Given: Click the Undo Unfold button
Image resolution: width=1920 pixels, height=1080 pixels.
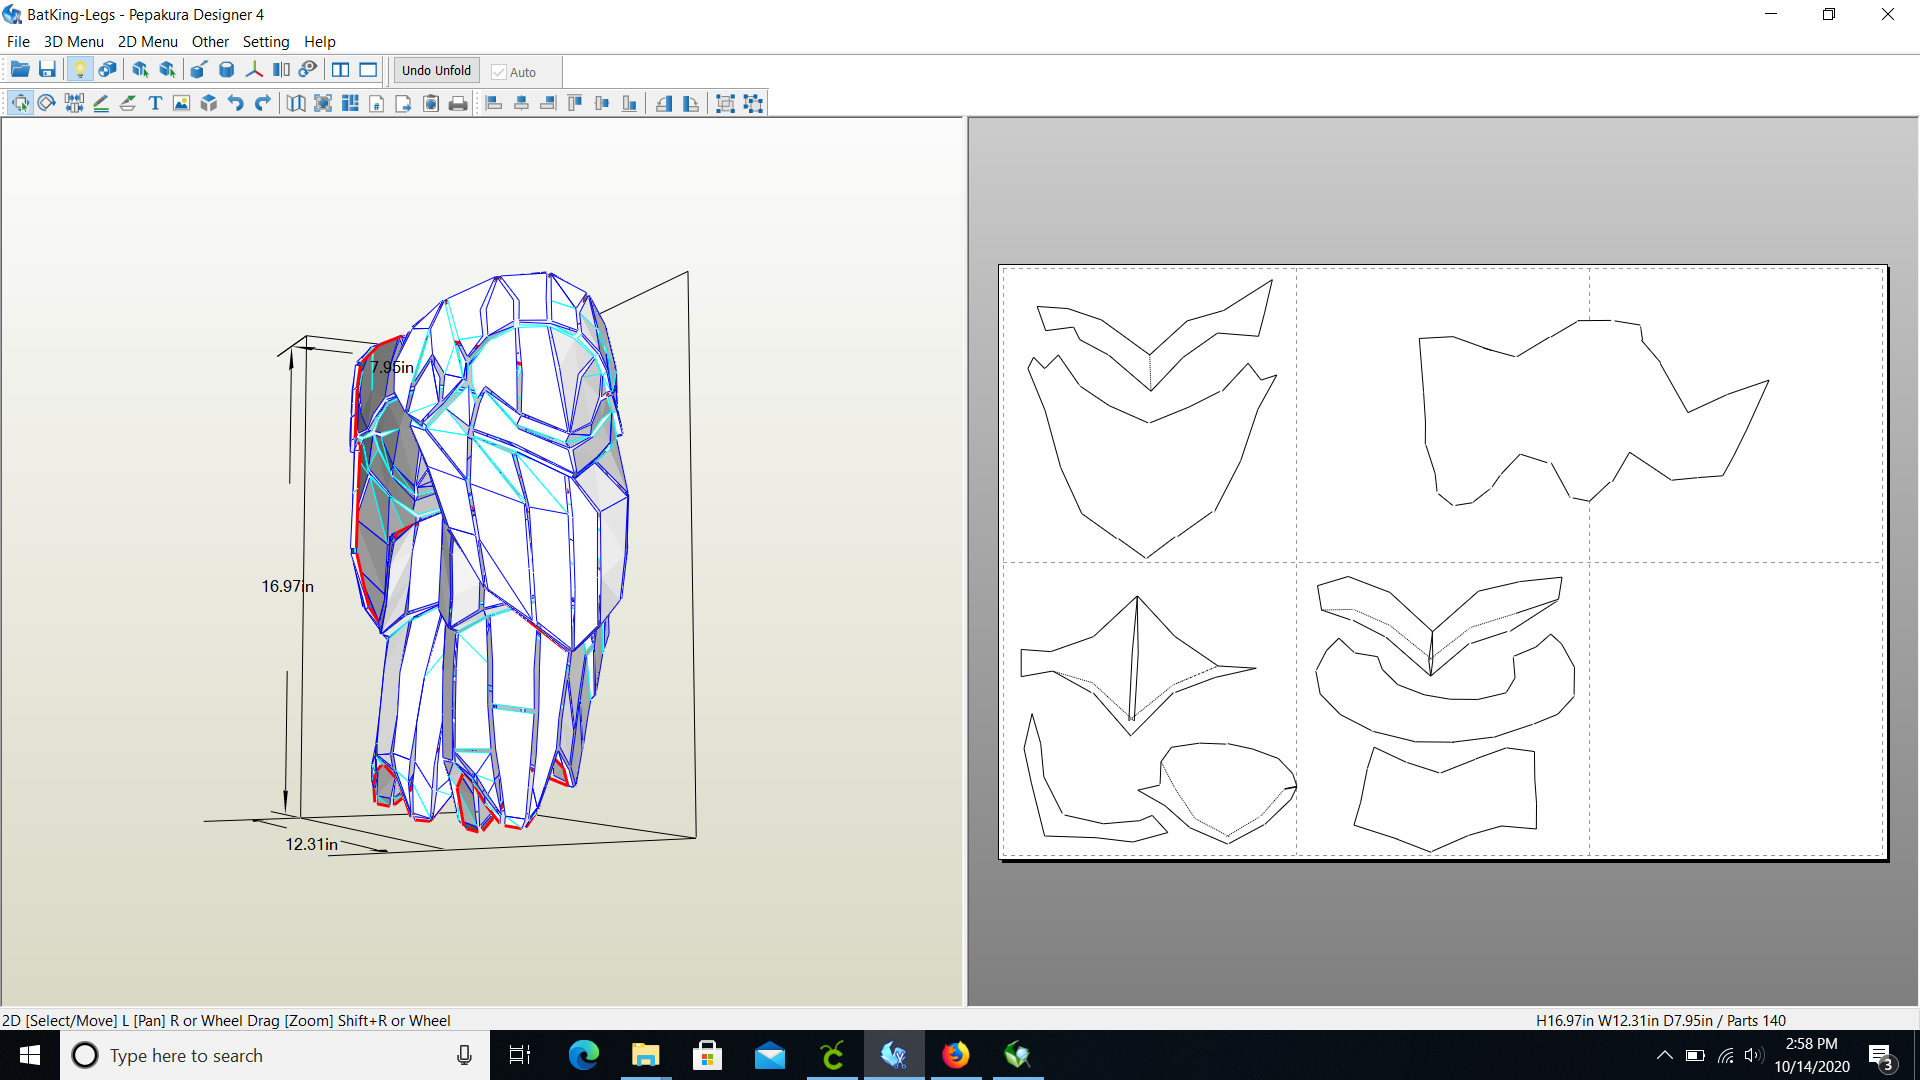Looking at the screenshot, I should [435, 70].
